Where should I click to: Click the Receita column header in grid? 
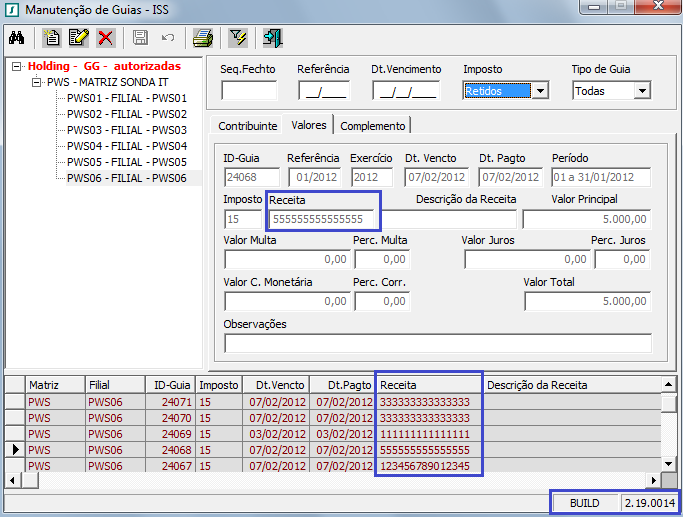tap(428, 384)
